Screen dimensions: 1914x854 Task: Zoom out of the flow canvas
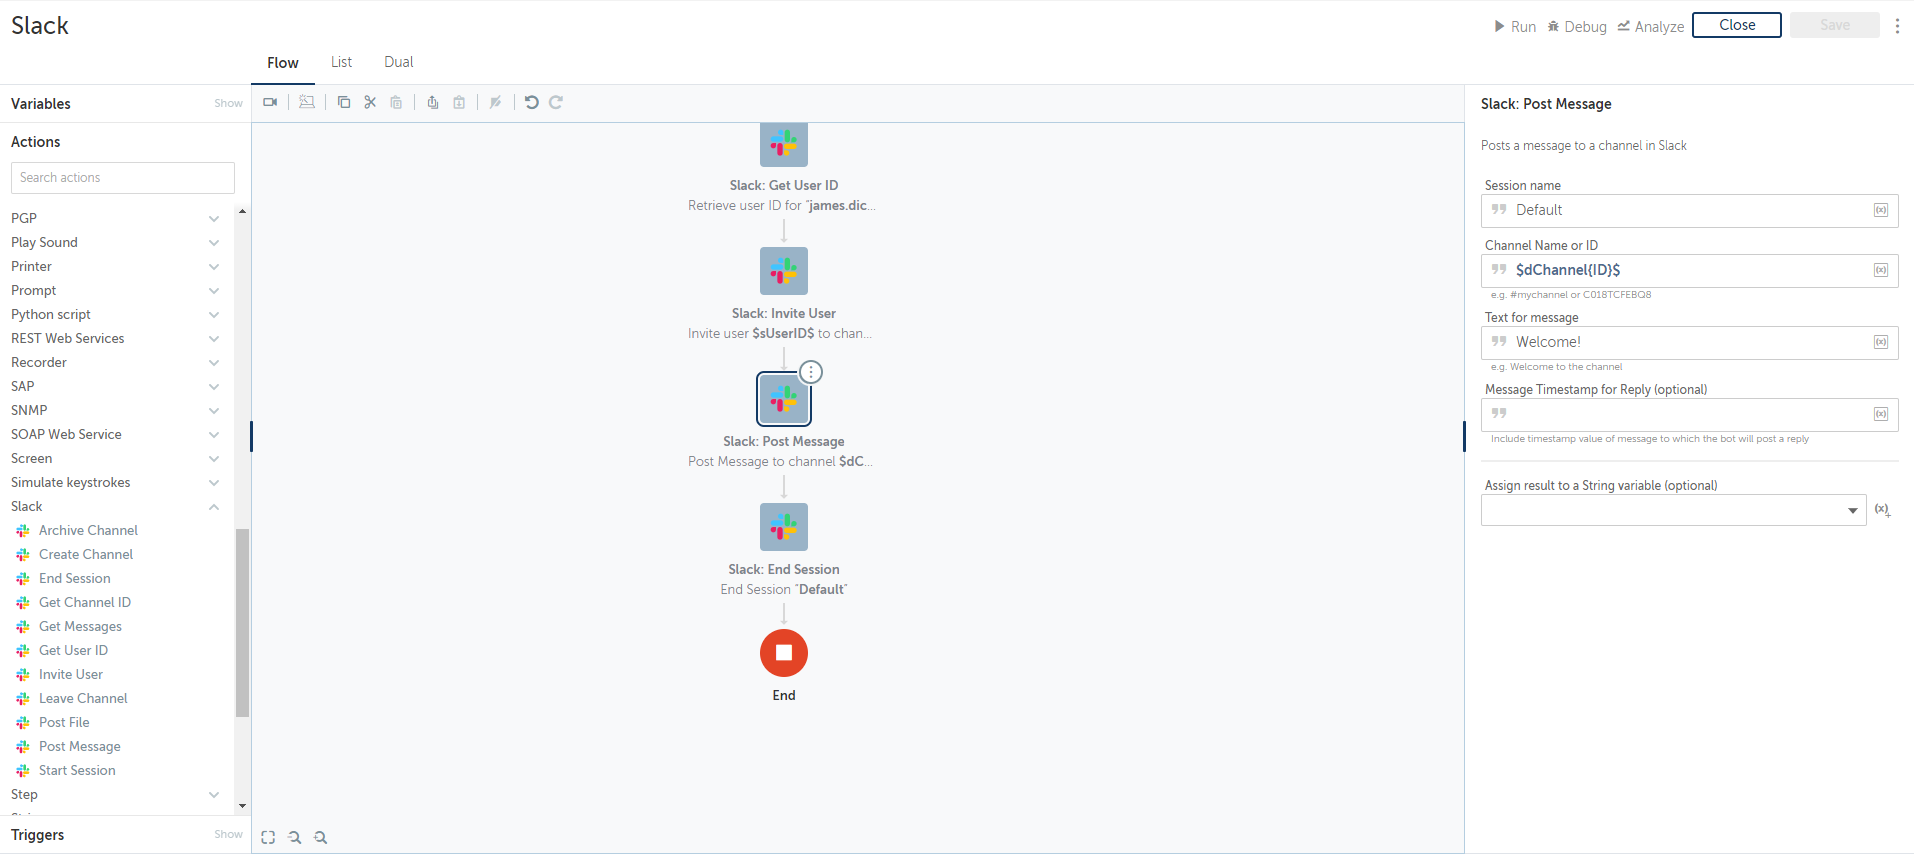tap(294, 837)
